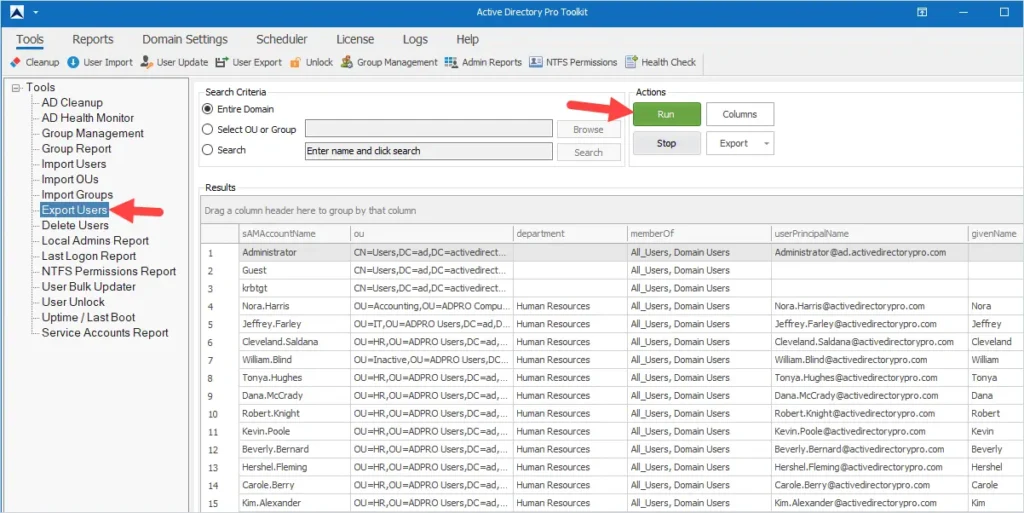Select Import OUs in the tree
This screenshot has width=1024, height=513.
click(x=70, y=179)
